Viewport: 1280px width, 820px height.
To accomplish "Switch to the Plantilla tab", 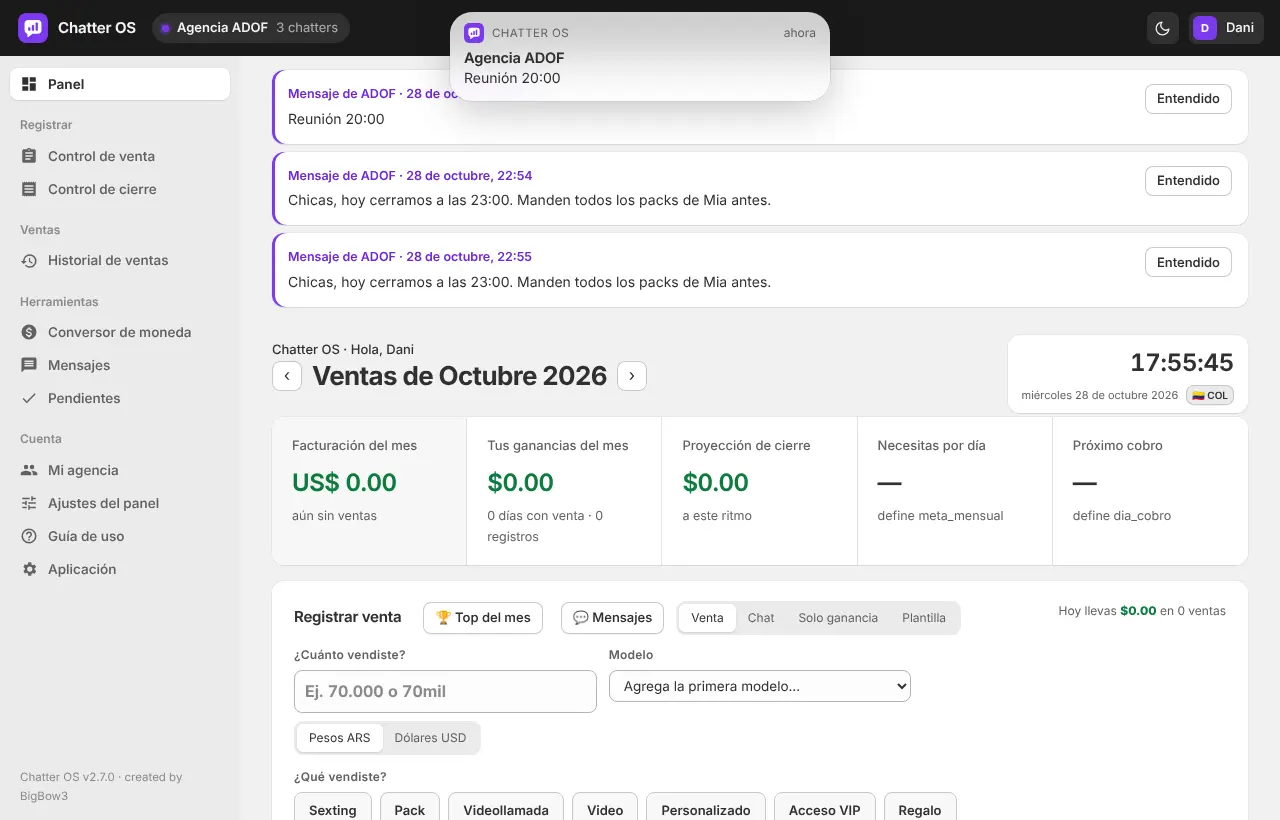I will pos(924,618).
